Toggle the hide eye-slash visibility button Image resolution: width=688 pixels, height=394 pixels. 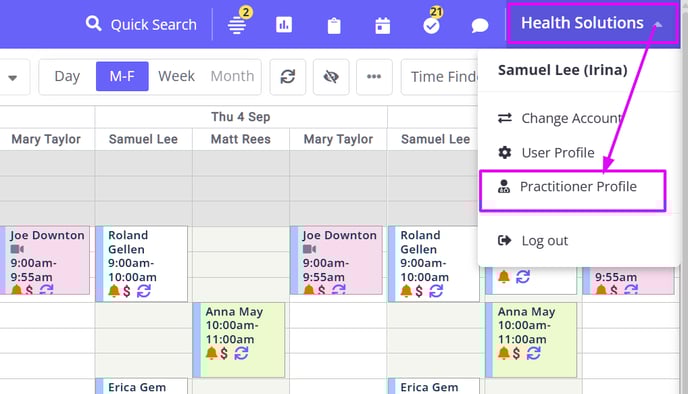point(331,77)
